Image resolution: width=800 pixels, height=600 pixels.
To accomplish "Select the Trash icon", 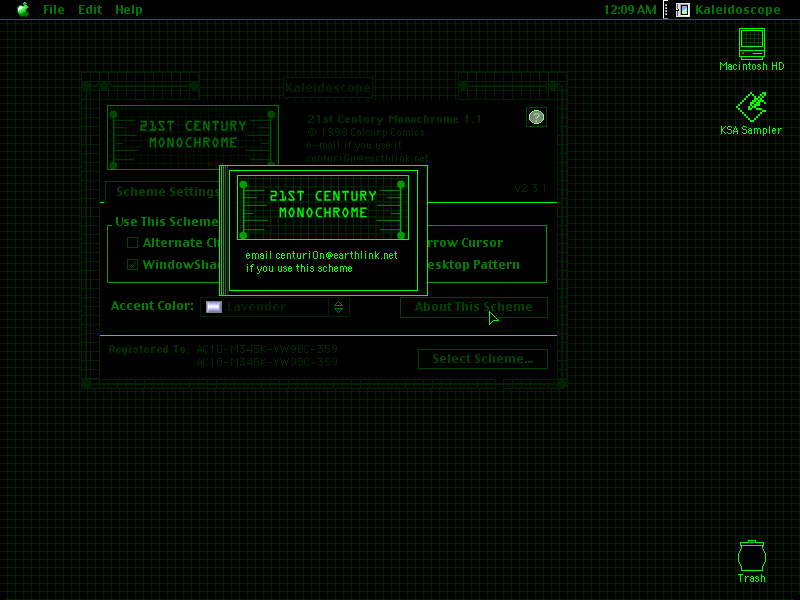I will [x=752, y=561].
